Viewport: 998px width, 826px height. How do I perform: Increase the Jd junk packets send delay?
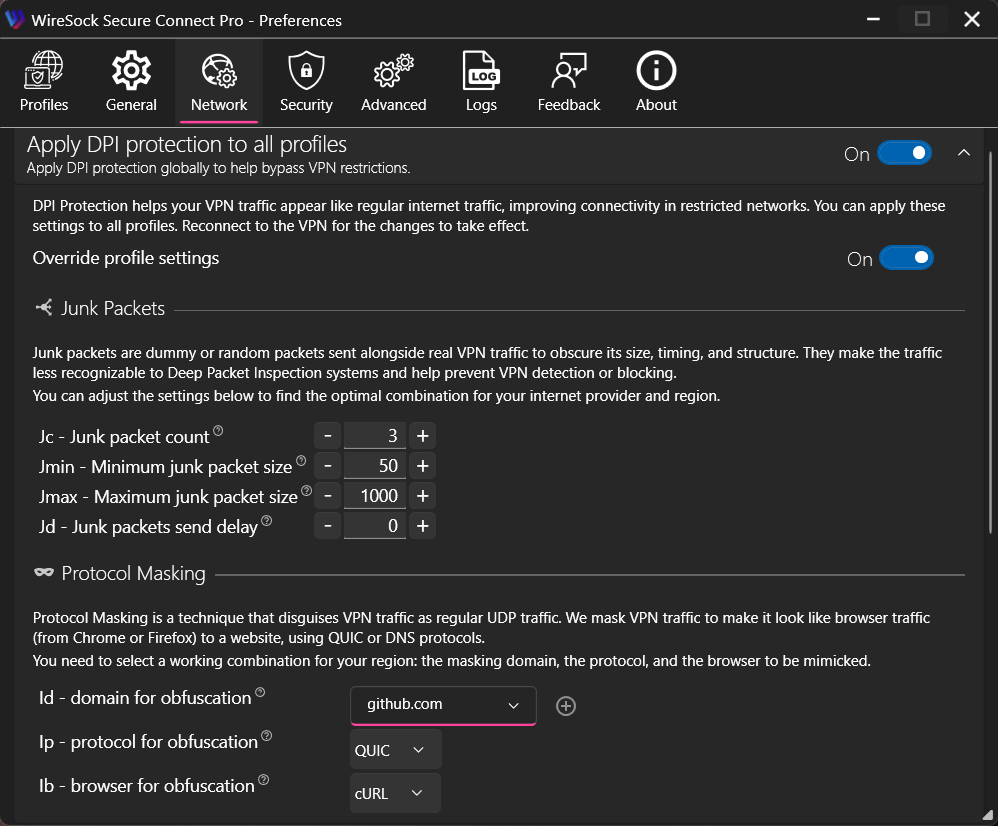[x=422, y=526]
